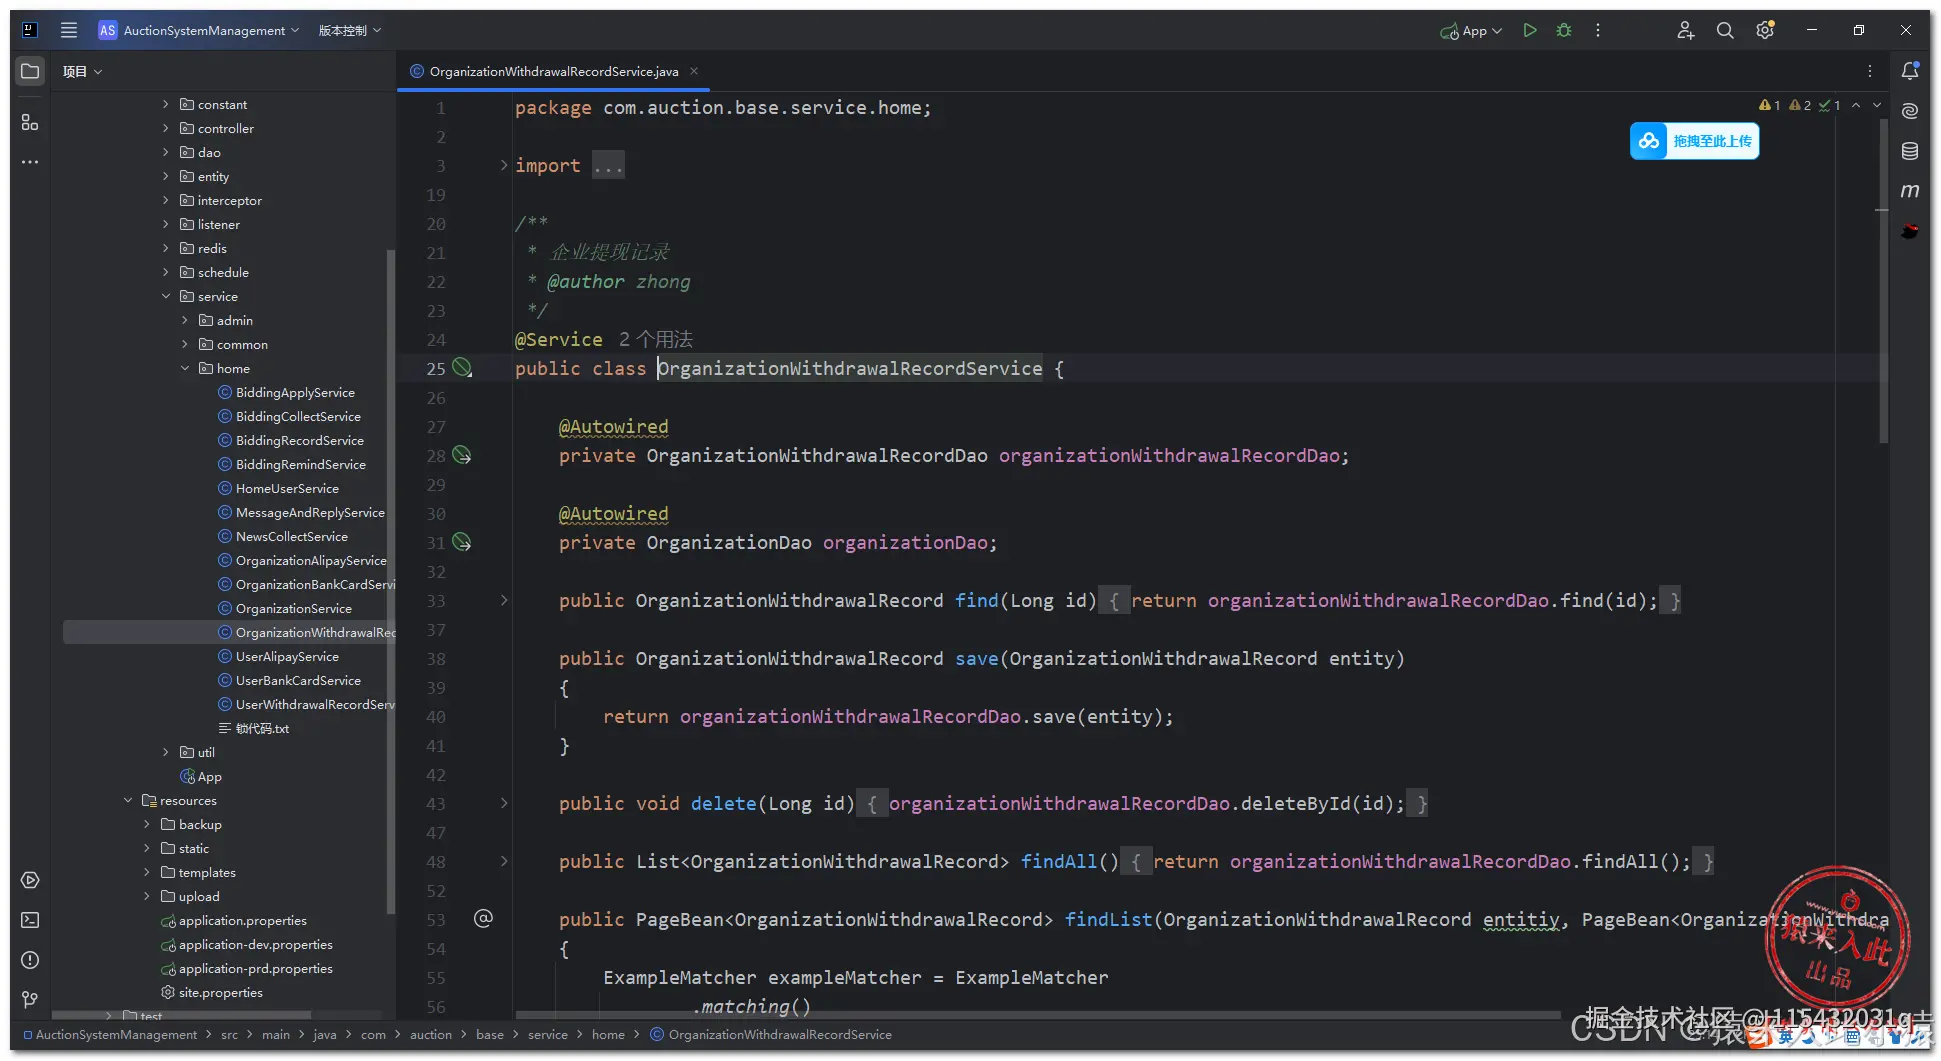This screenshot has width=1941, height=1061.
Task: Collapse the home folder
Action: pyautogui.click(x=185, y=368)
